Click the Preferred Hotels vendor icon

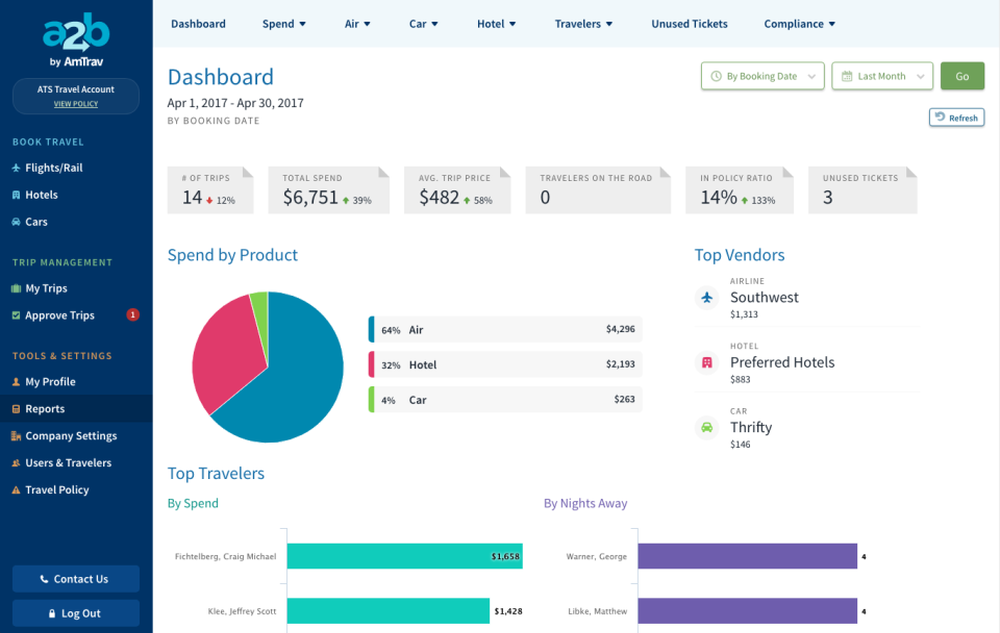707,363
